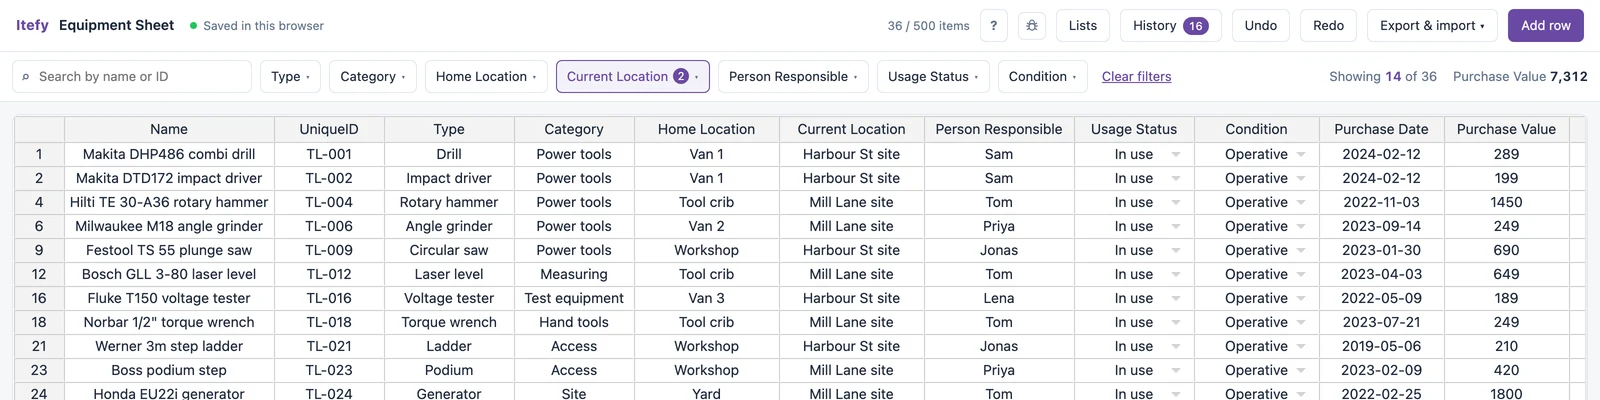Open help with the question mark button
Viewport: 1600px width, 400px height.
[x=993, y=26]
